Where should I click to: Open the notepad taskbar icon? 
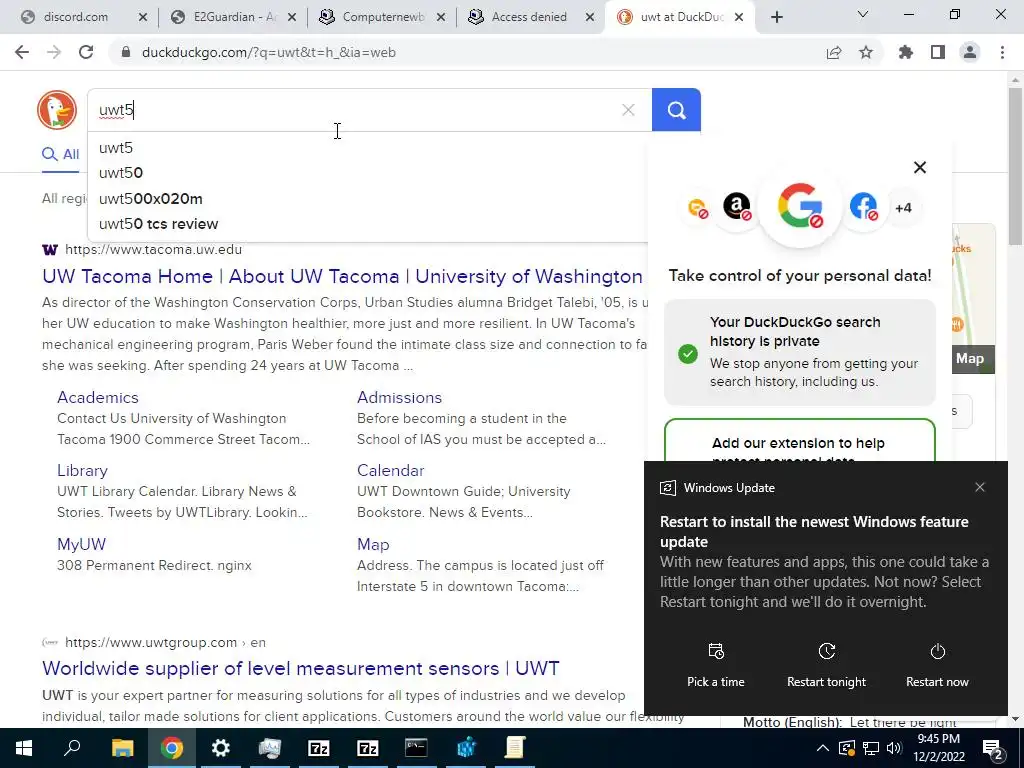coord(515,748)
